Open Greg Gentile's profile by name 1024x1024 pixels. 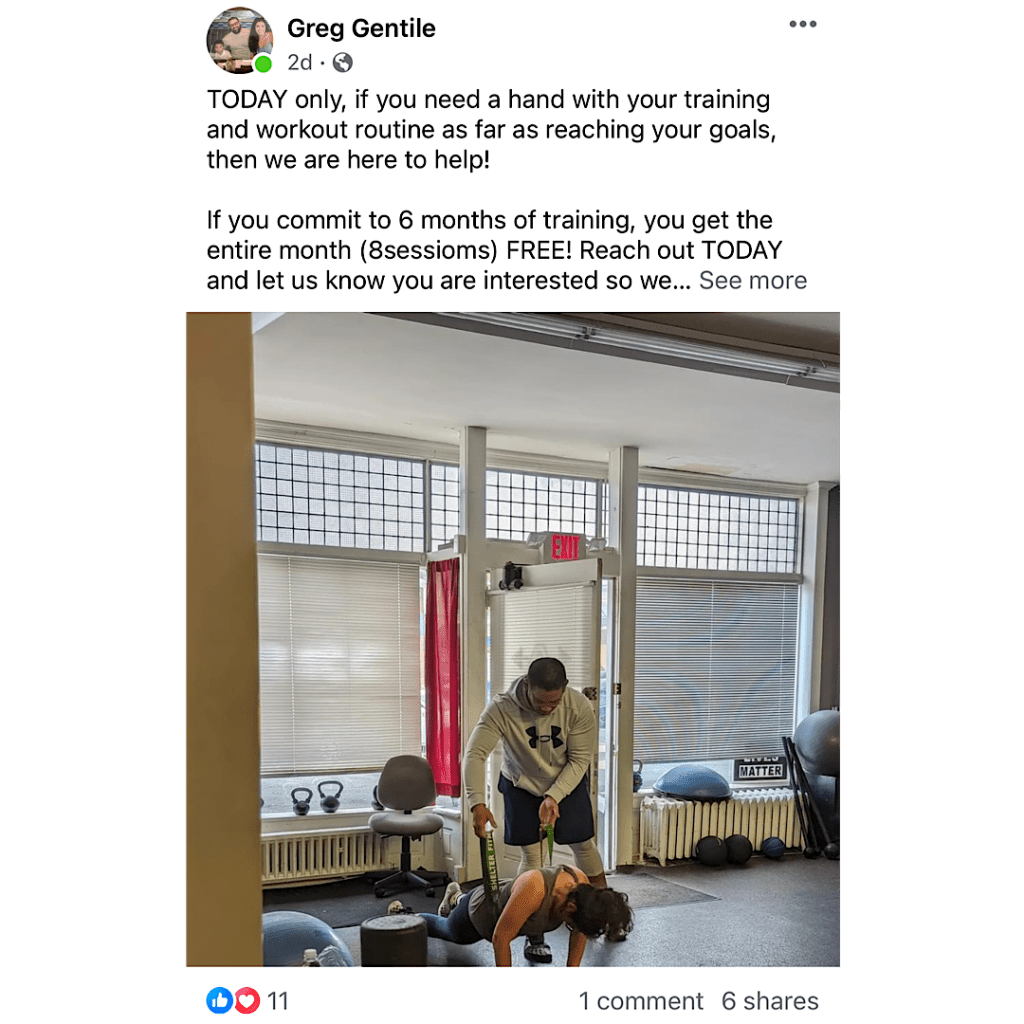pos(361,28)
